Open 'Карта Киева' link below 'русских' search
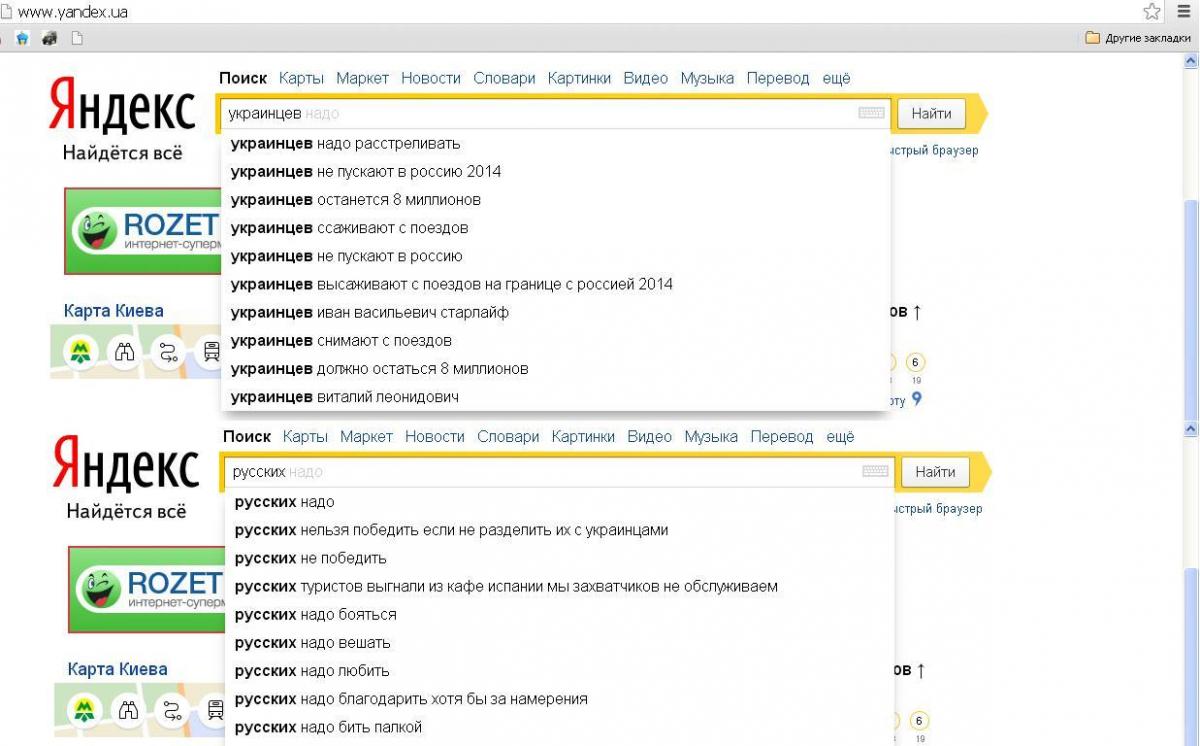Screen dimensions: 1200x746 pyautogui.click(x=117, y=669)
